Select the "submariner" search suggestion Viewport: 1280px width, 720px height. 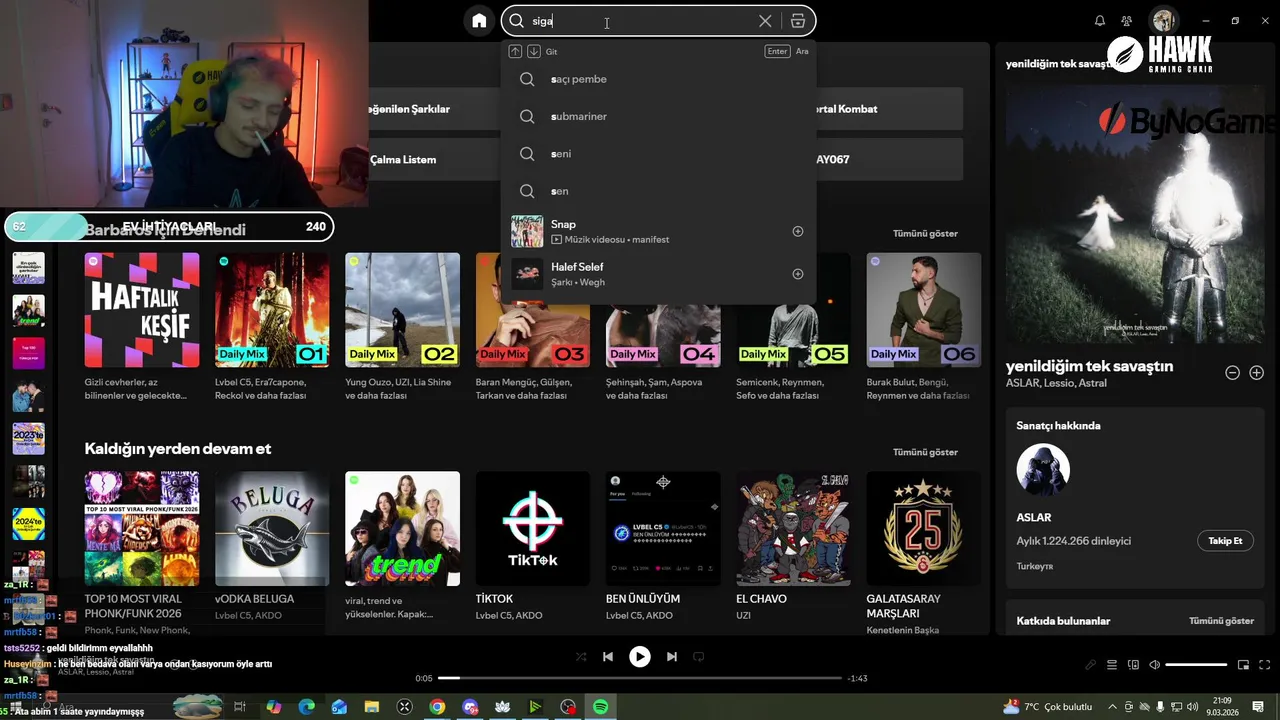click(659, 116)
